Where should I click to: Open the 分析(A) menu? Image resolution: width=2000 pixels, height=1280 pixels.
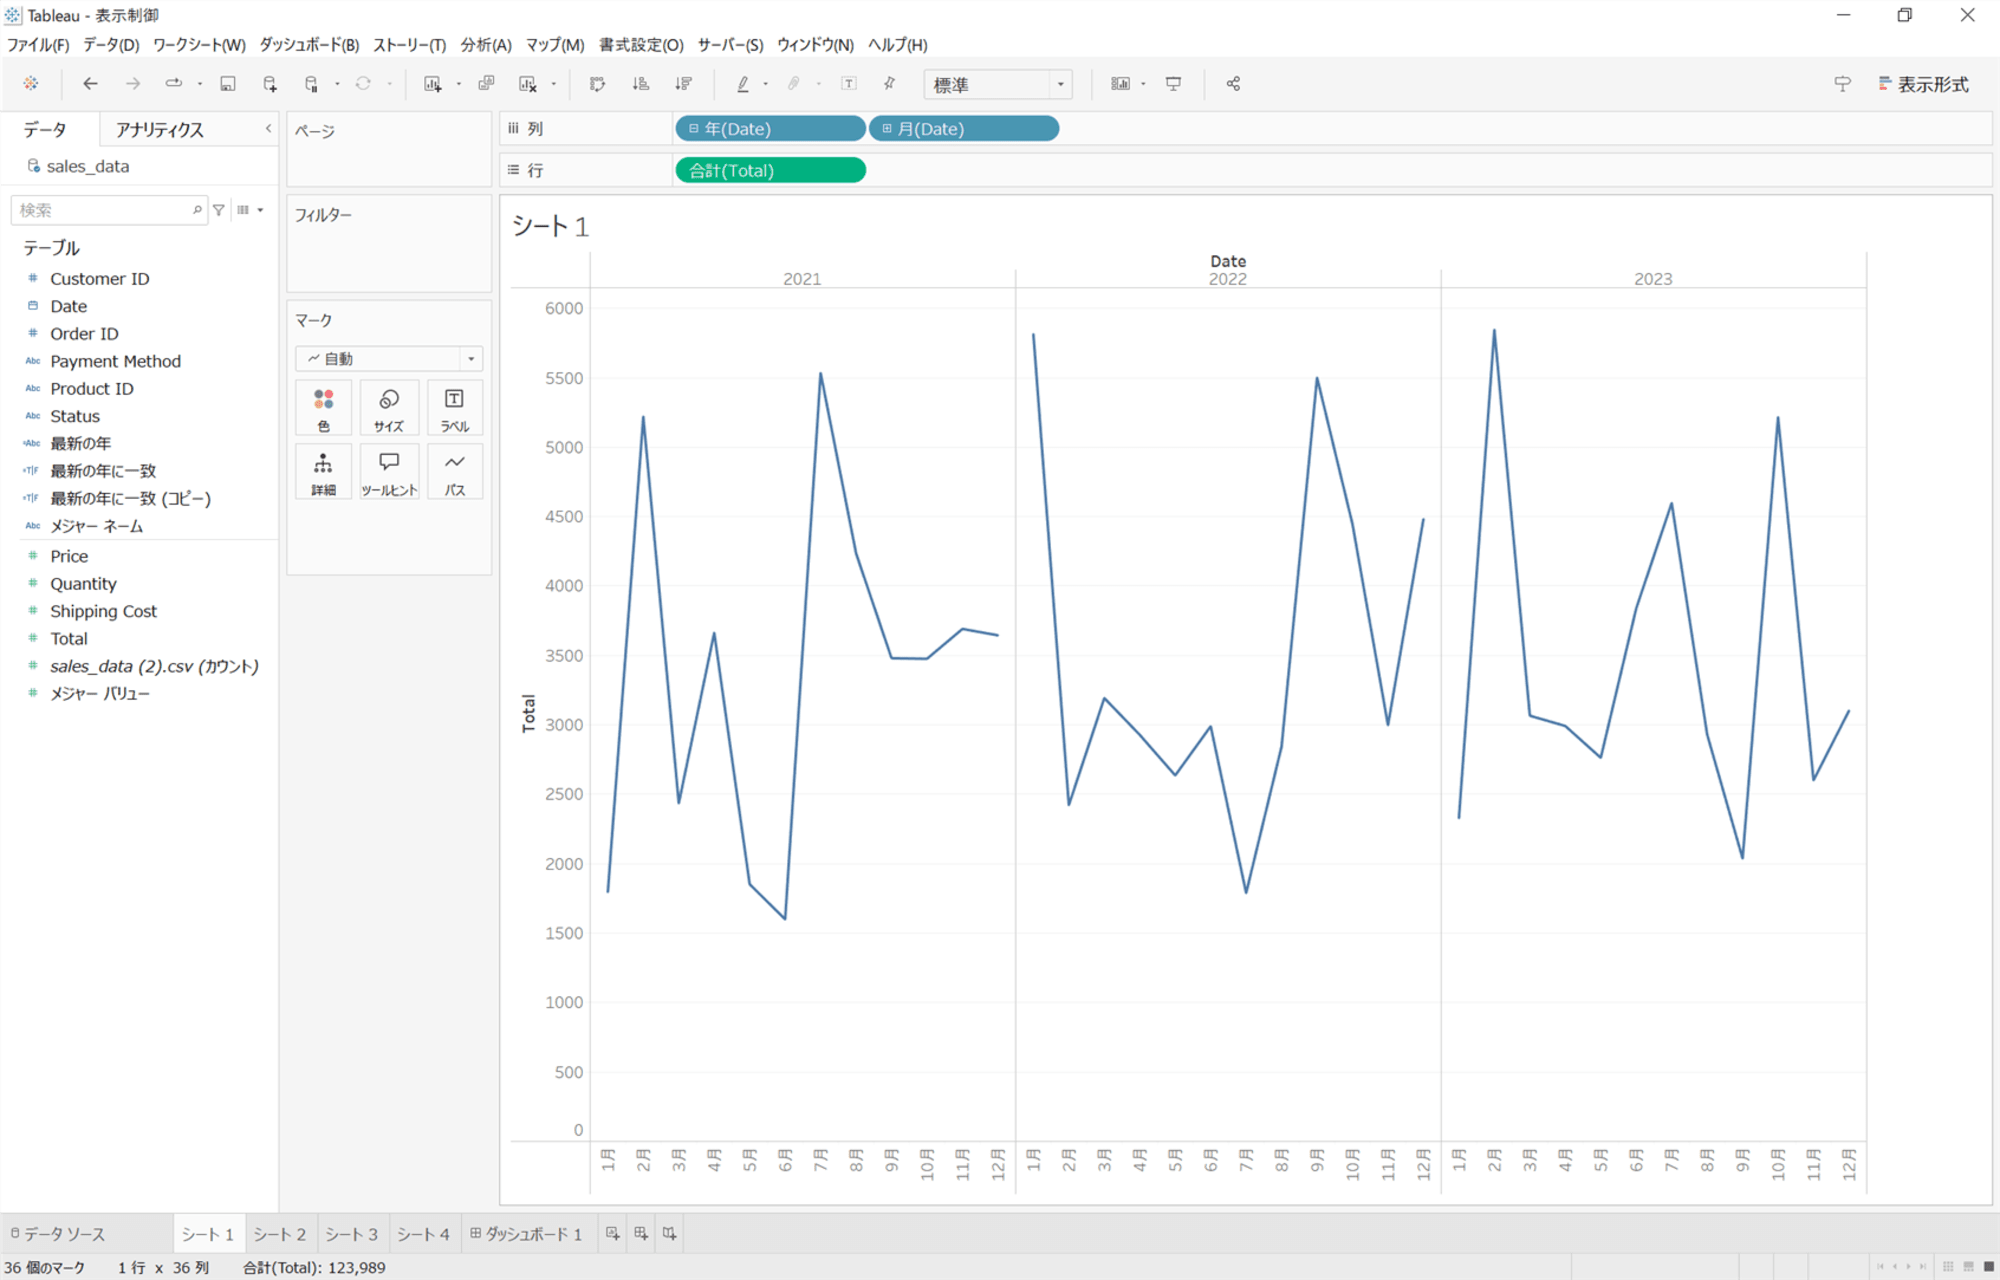[486, 45]
